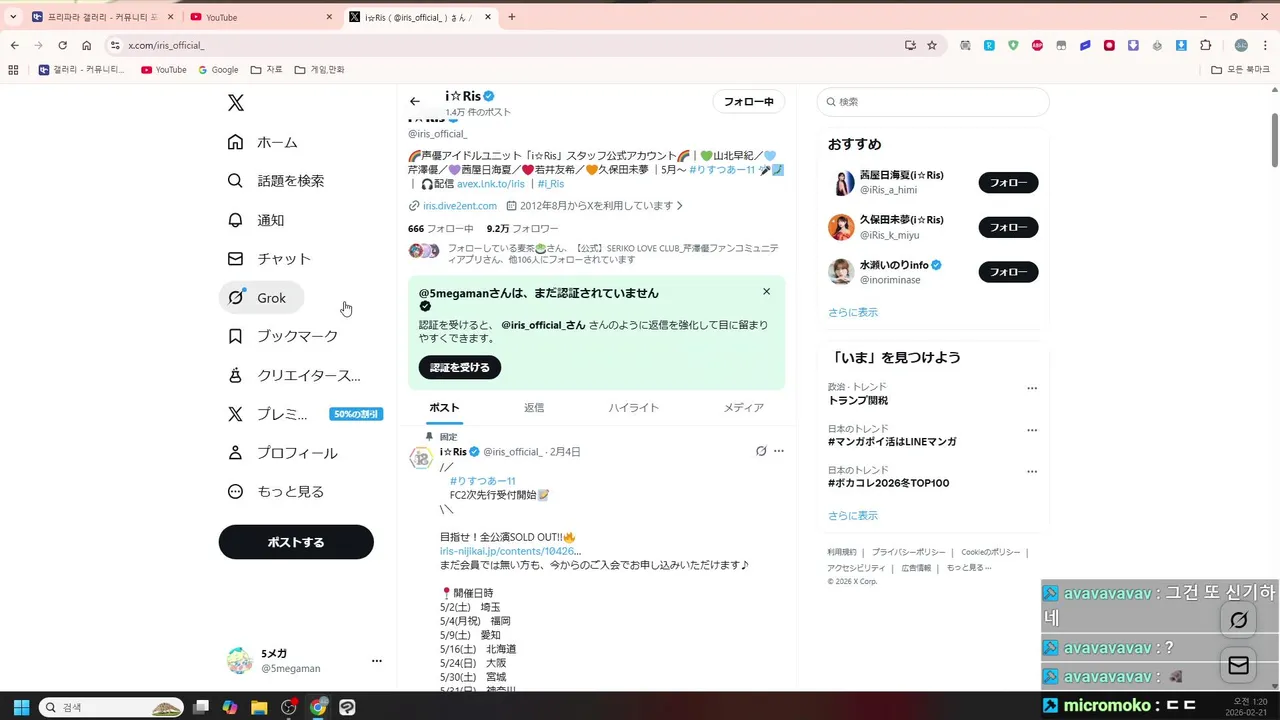1280x720 pixels.
Task: Open クリエイタース... item in sidebar
Action: [x=295, y=375]
